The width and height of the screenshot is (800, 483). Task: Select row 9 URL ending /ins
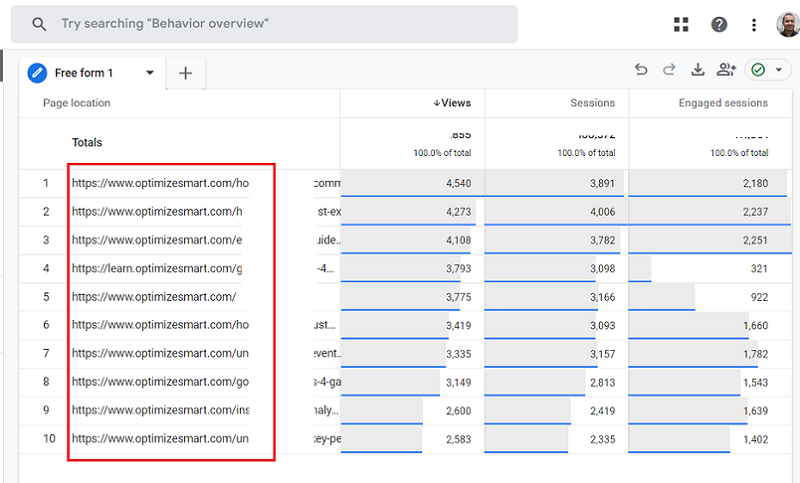coord(160,410)
